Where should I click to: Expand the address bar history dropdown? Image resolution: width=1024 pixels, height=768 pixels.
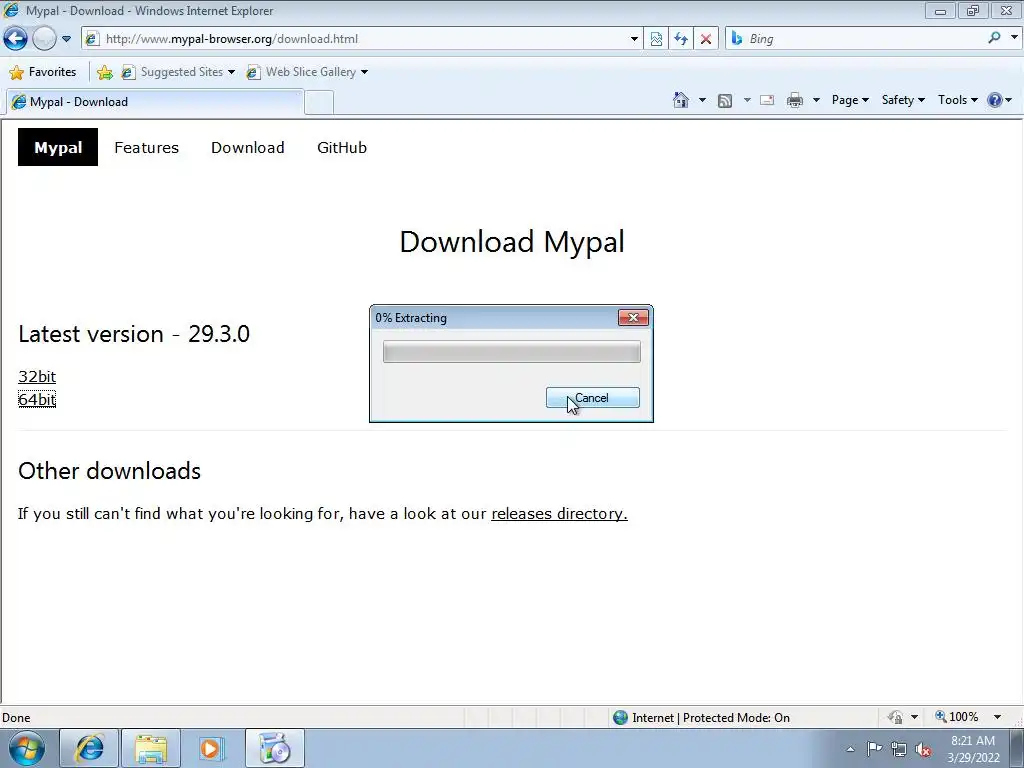point(633,39)
